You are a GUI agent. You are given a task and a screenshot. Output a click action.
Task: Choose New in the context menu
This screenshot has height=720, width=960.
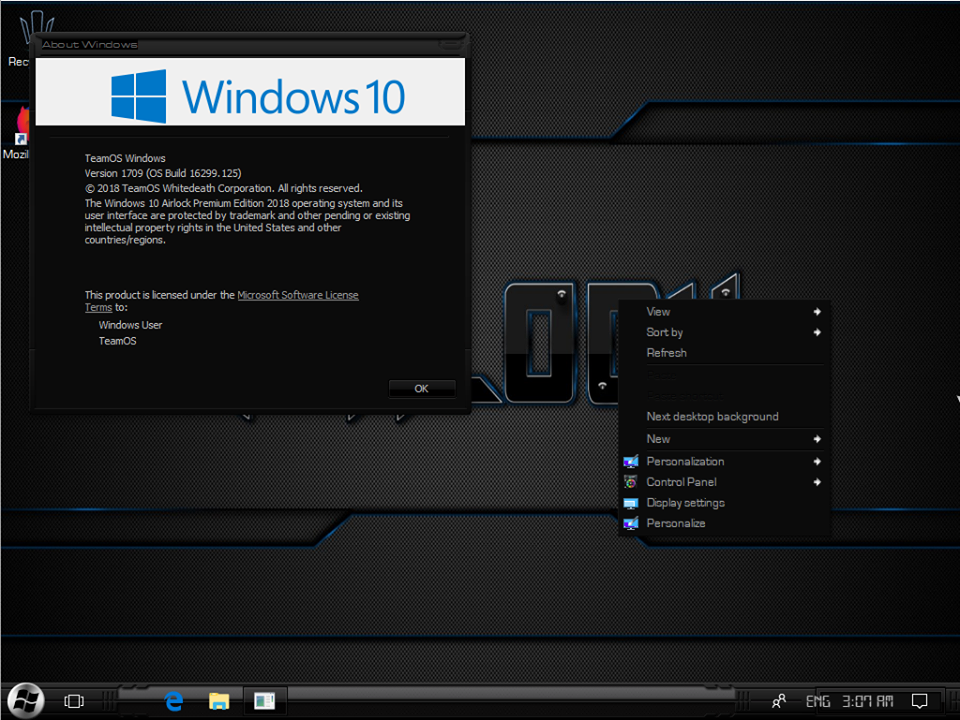(724, 439)
